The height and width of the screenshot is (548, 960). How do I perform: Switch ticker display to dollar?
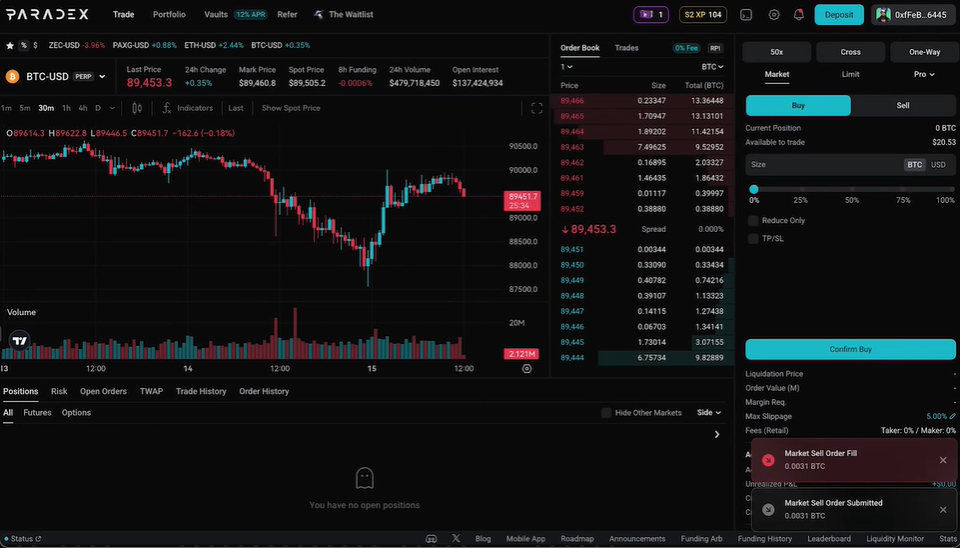tap(36, 45)
